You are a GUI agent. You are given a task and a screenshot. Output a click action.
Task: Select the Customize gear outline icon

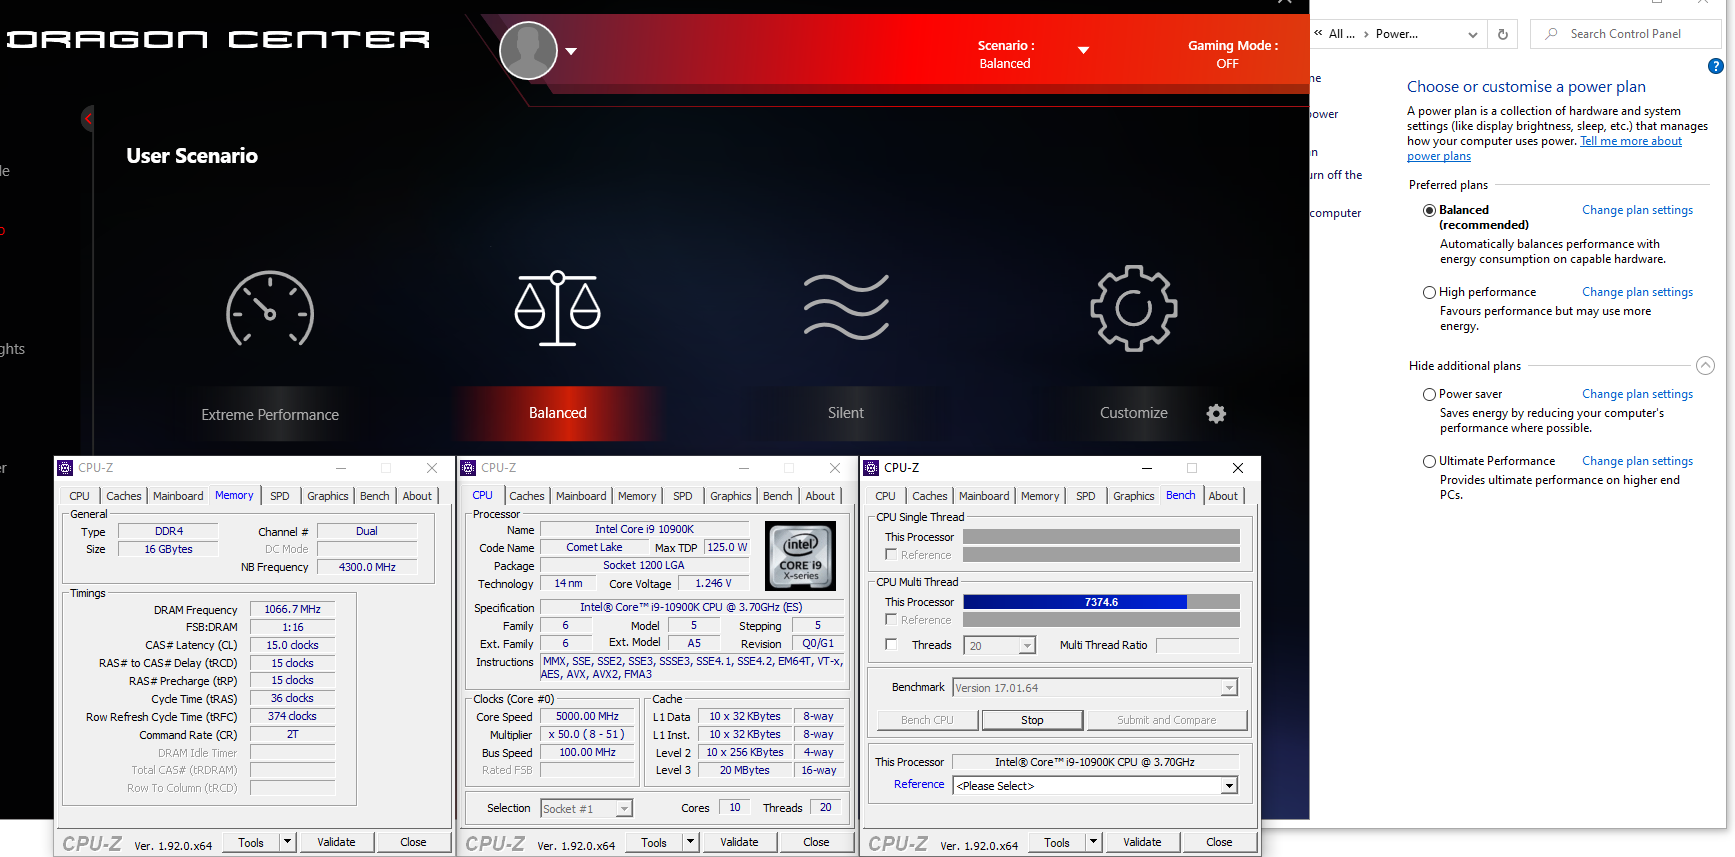pos(1133,308)
